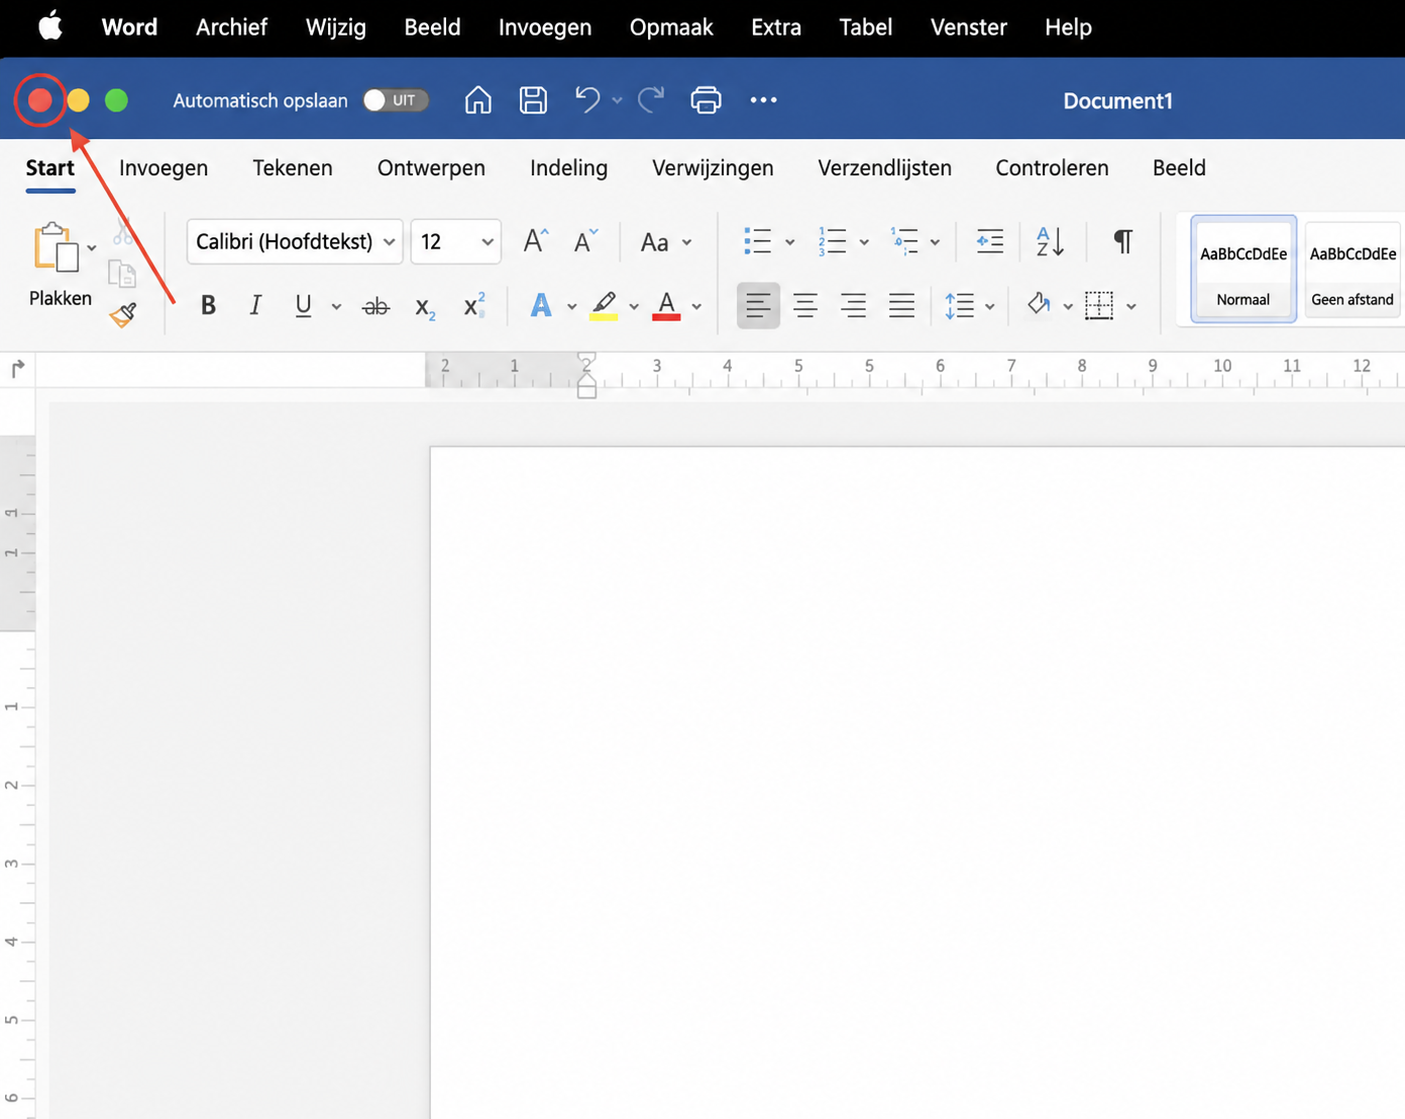Viewport: 1405px width, 1119px height.
Task: Open the Archief menu in menu bar
Action: coord(231,27)
